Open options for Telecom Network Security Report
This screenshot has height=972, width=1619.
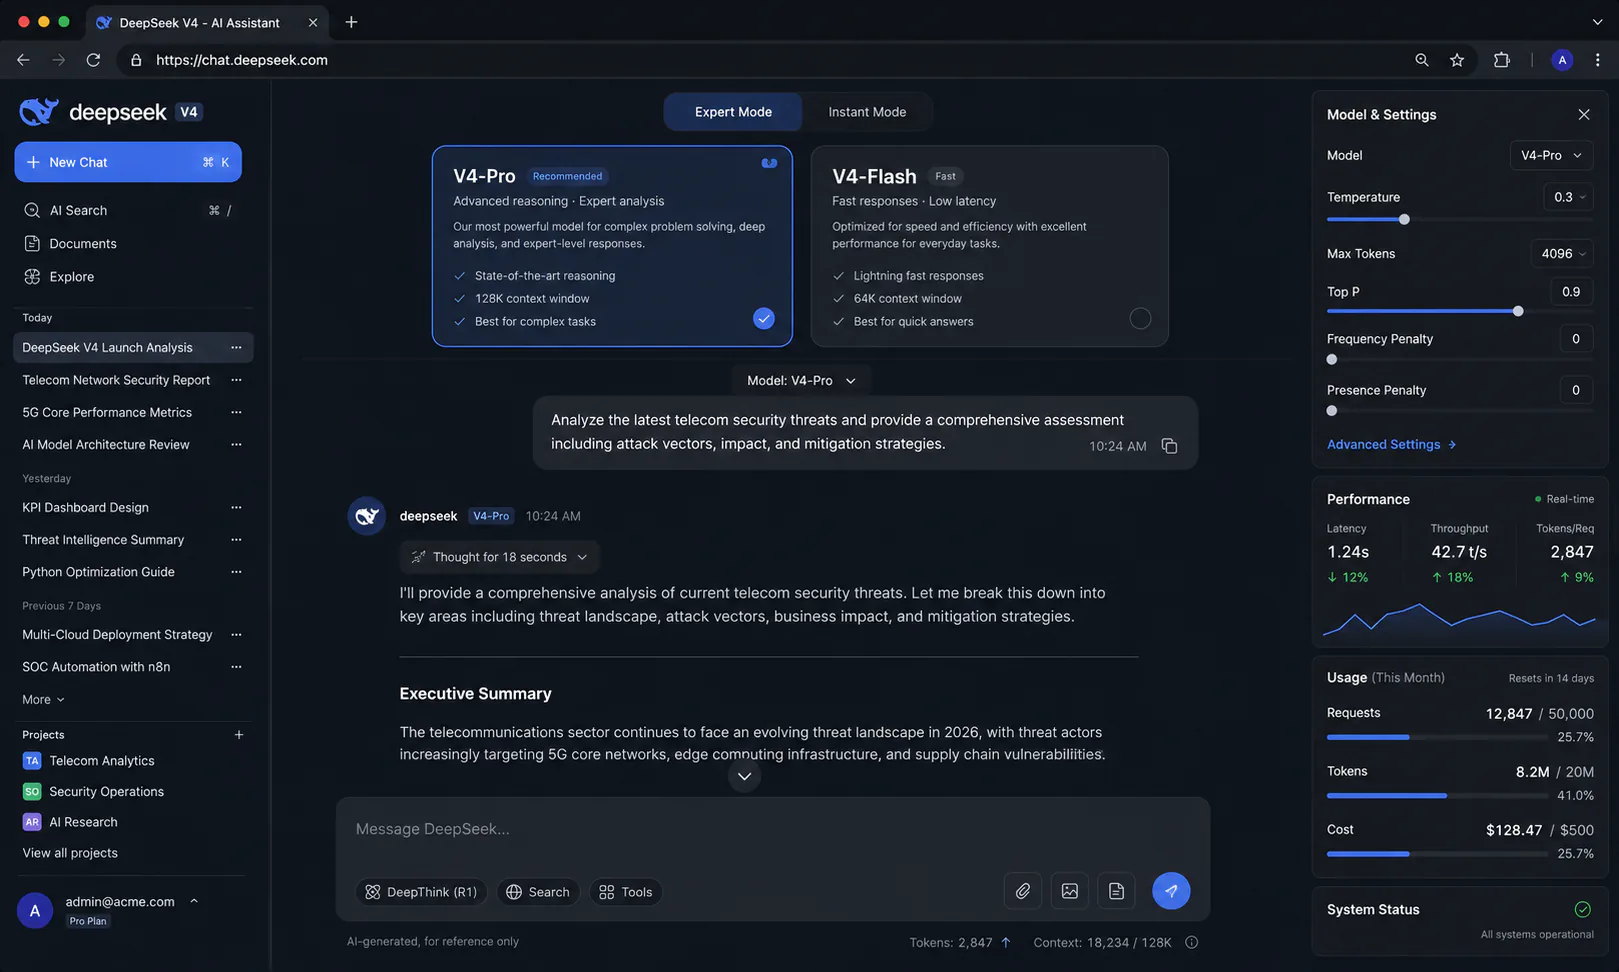point(236,380)
